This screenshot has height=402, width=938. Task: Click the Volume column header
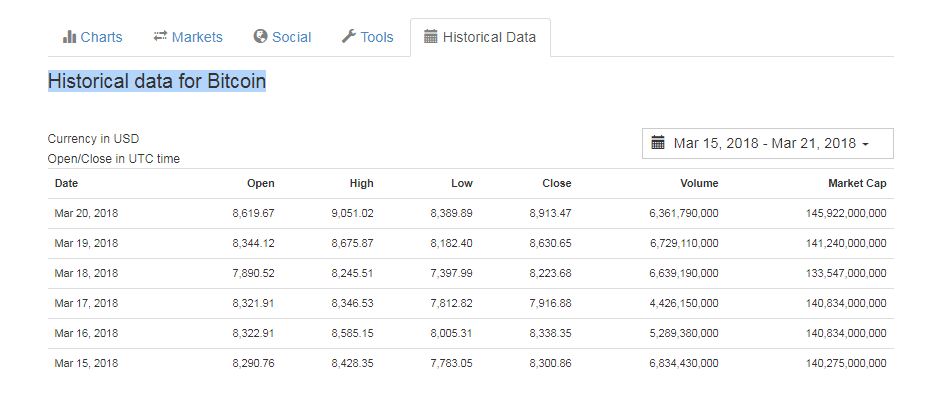pyautogui.click(x=699, y=183)
